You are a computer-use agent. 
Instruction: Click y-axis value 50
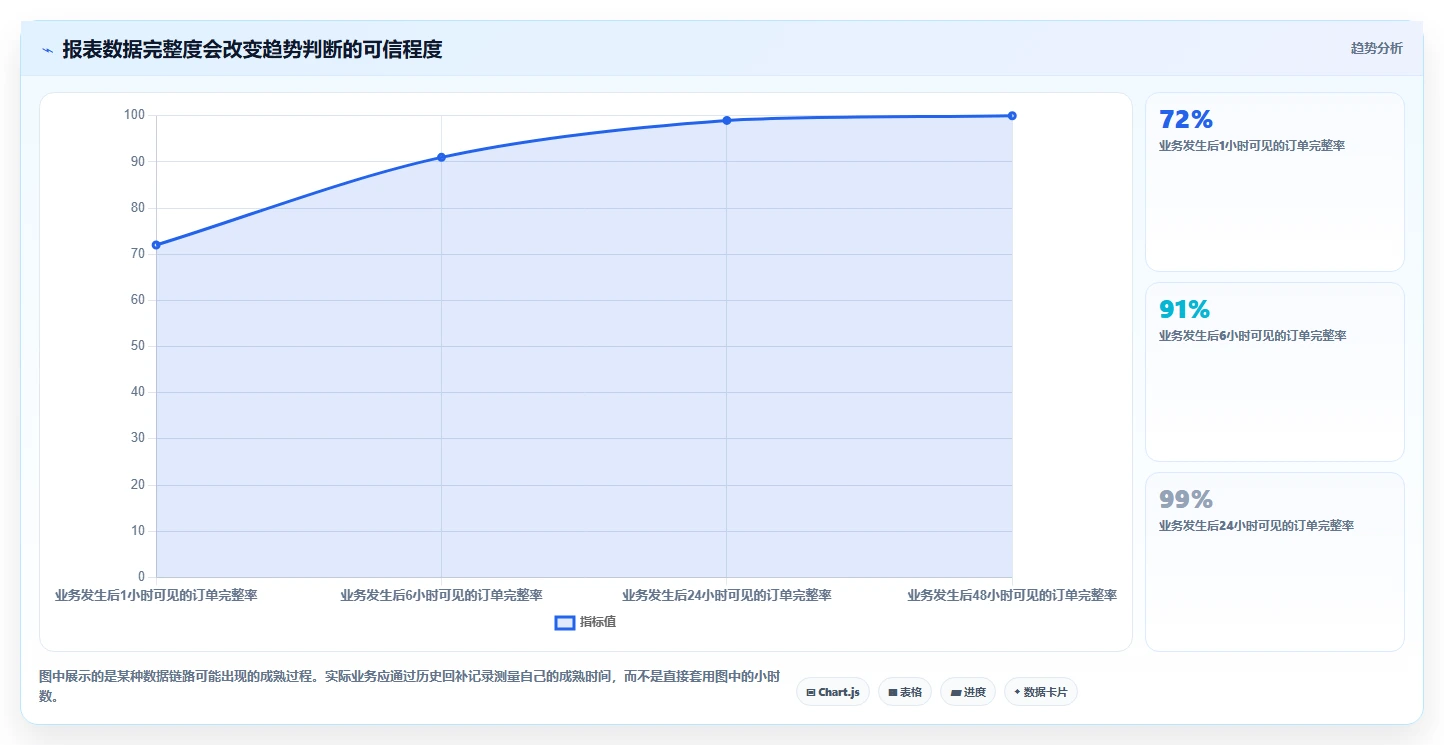pyautogui.click(x=138, y=346)
